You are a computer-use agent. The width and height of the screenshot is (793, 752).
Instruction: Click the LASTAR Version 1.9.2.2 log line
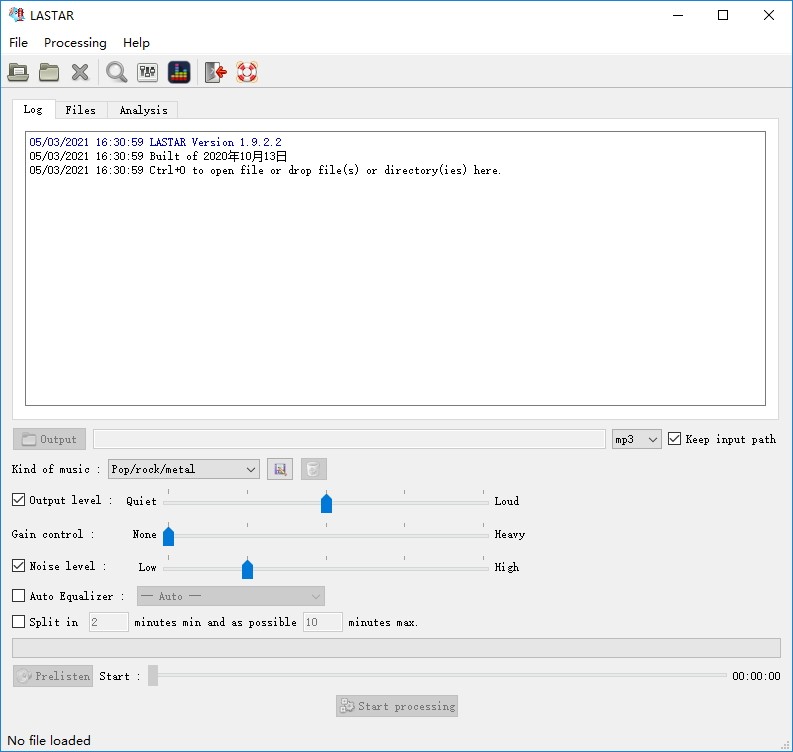pos(155,142)
